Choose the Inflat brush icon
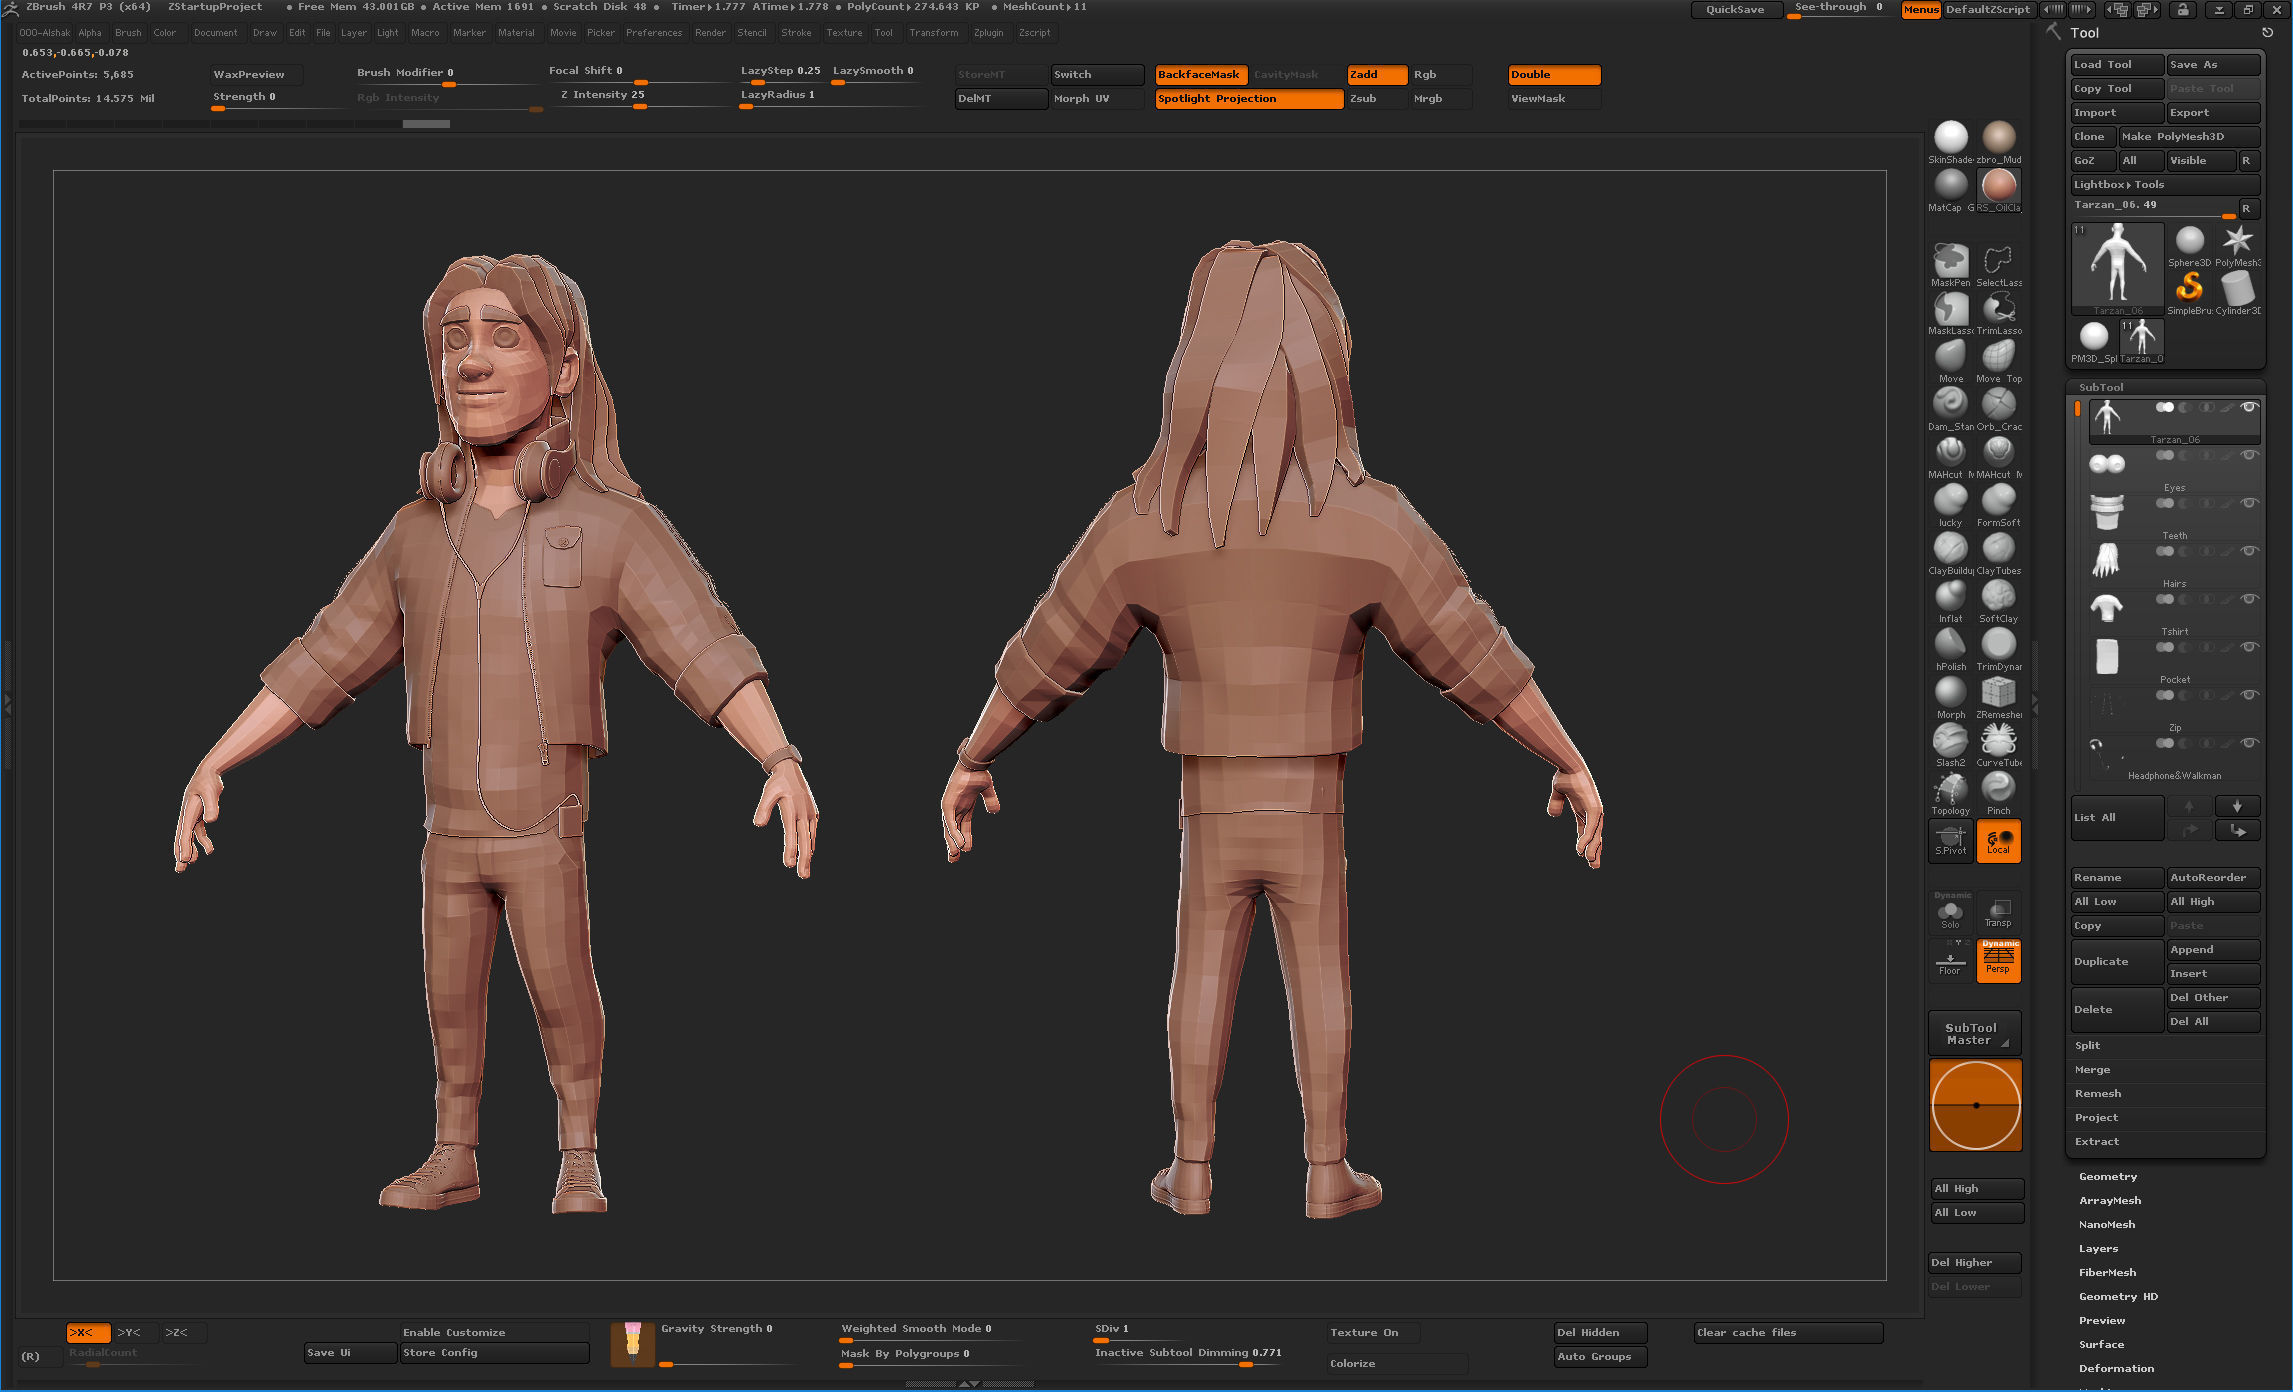The image size is (2293, 1392). [1949, 597]
